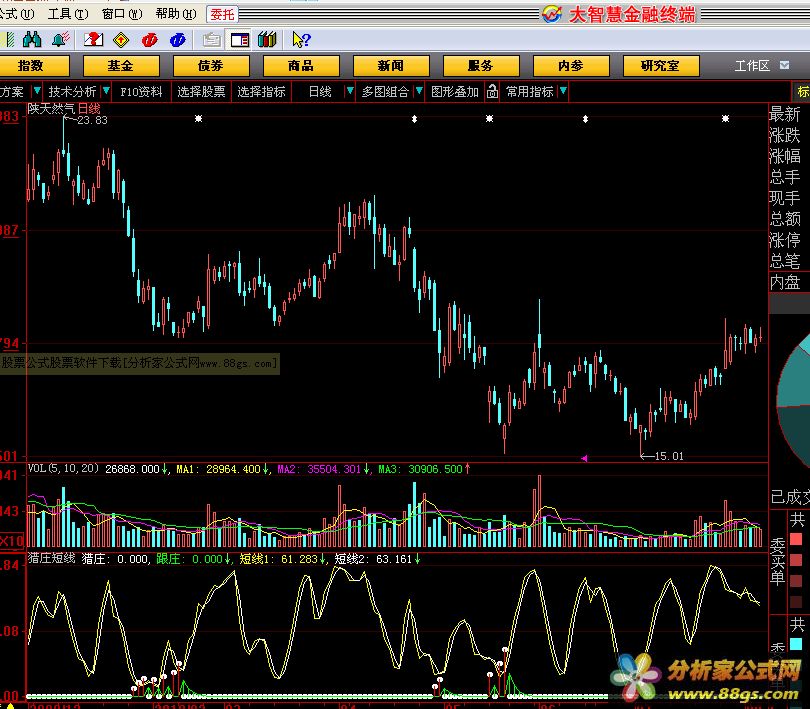Click the 最新 label in the side panel

785,114
